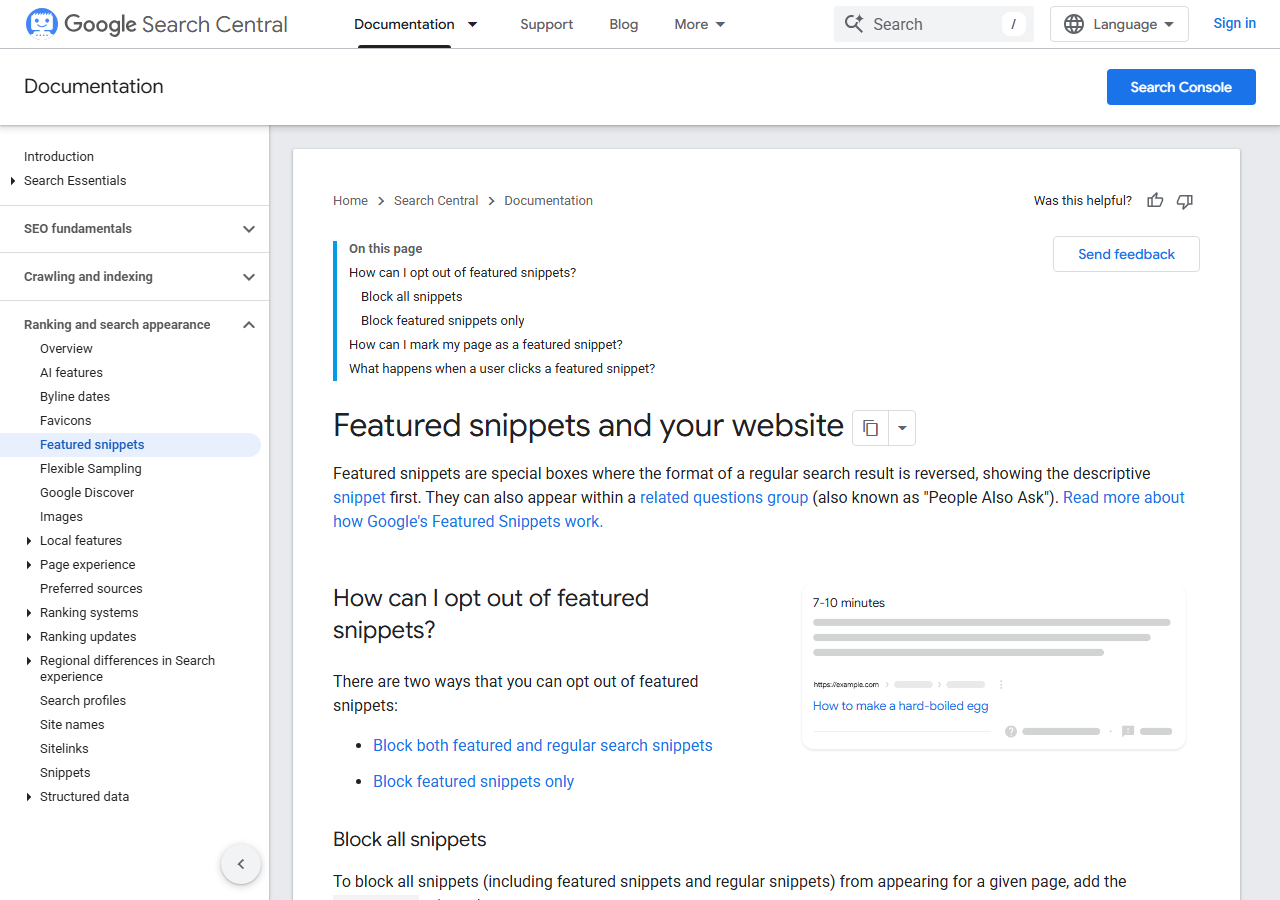Open Byline dates in sidebar
The width and height of the screenshot is (1280, 900).
[75, 397]
